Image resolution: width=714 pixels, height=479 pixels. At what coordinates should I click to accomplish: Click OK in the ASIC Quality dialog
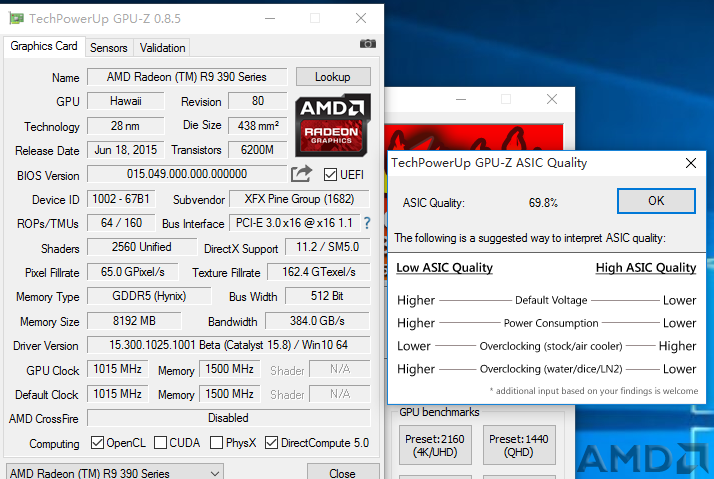tap(656, 201)
